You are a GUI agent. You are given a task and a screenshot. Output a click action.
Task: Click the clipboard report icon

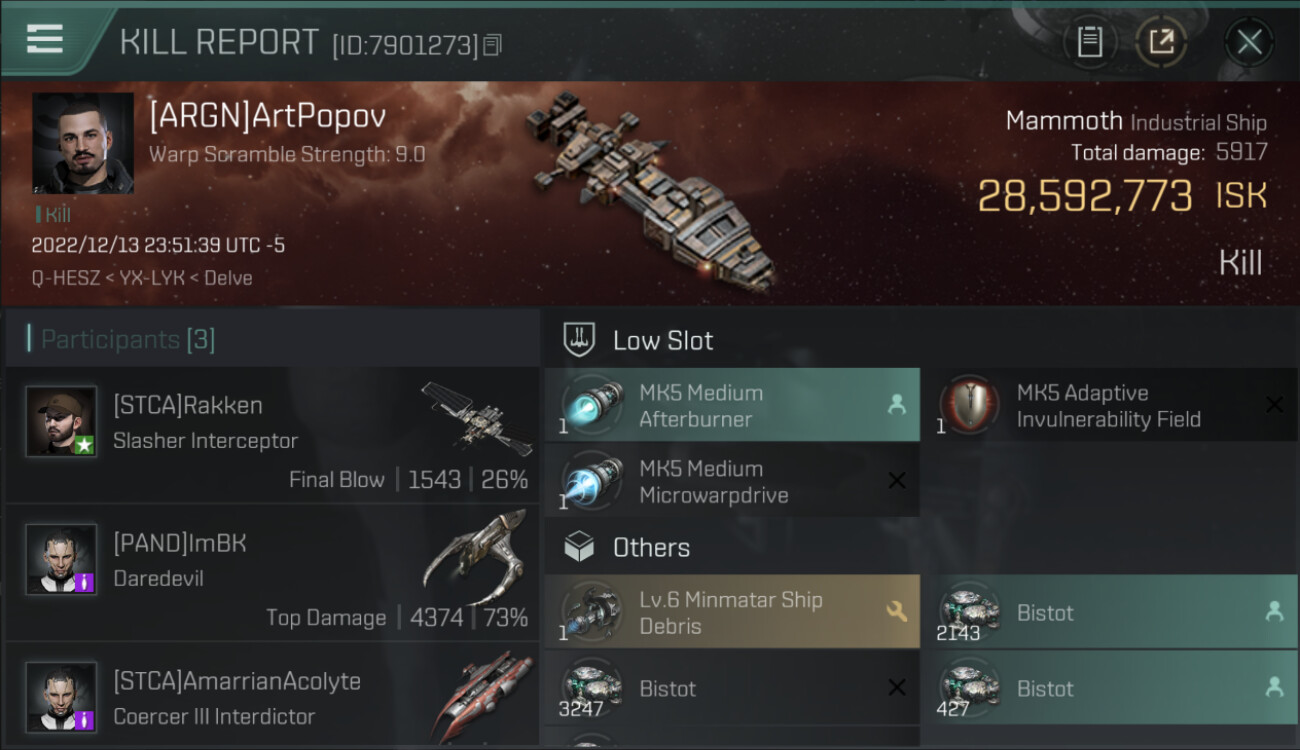1089,42
